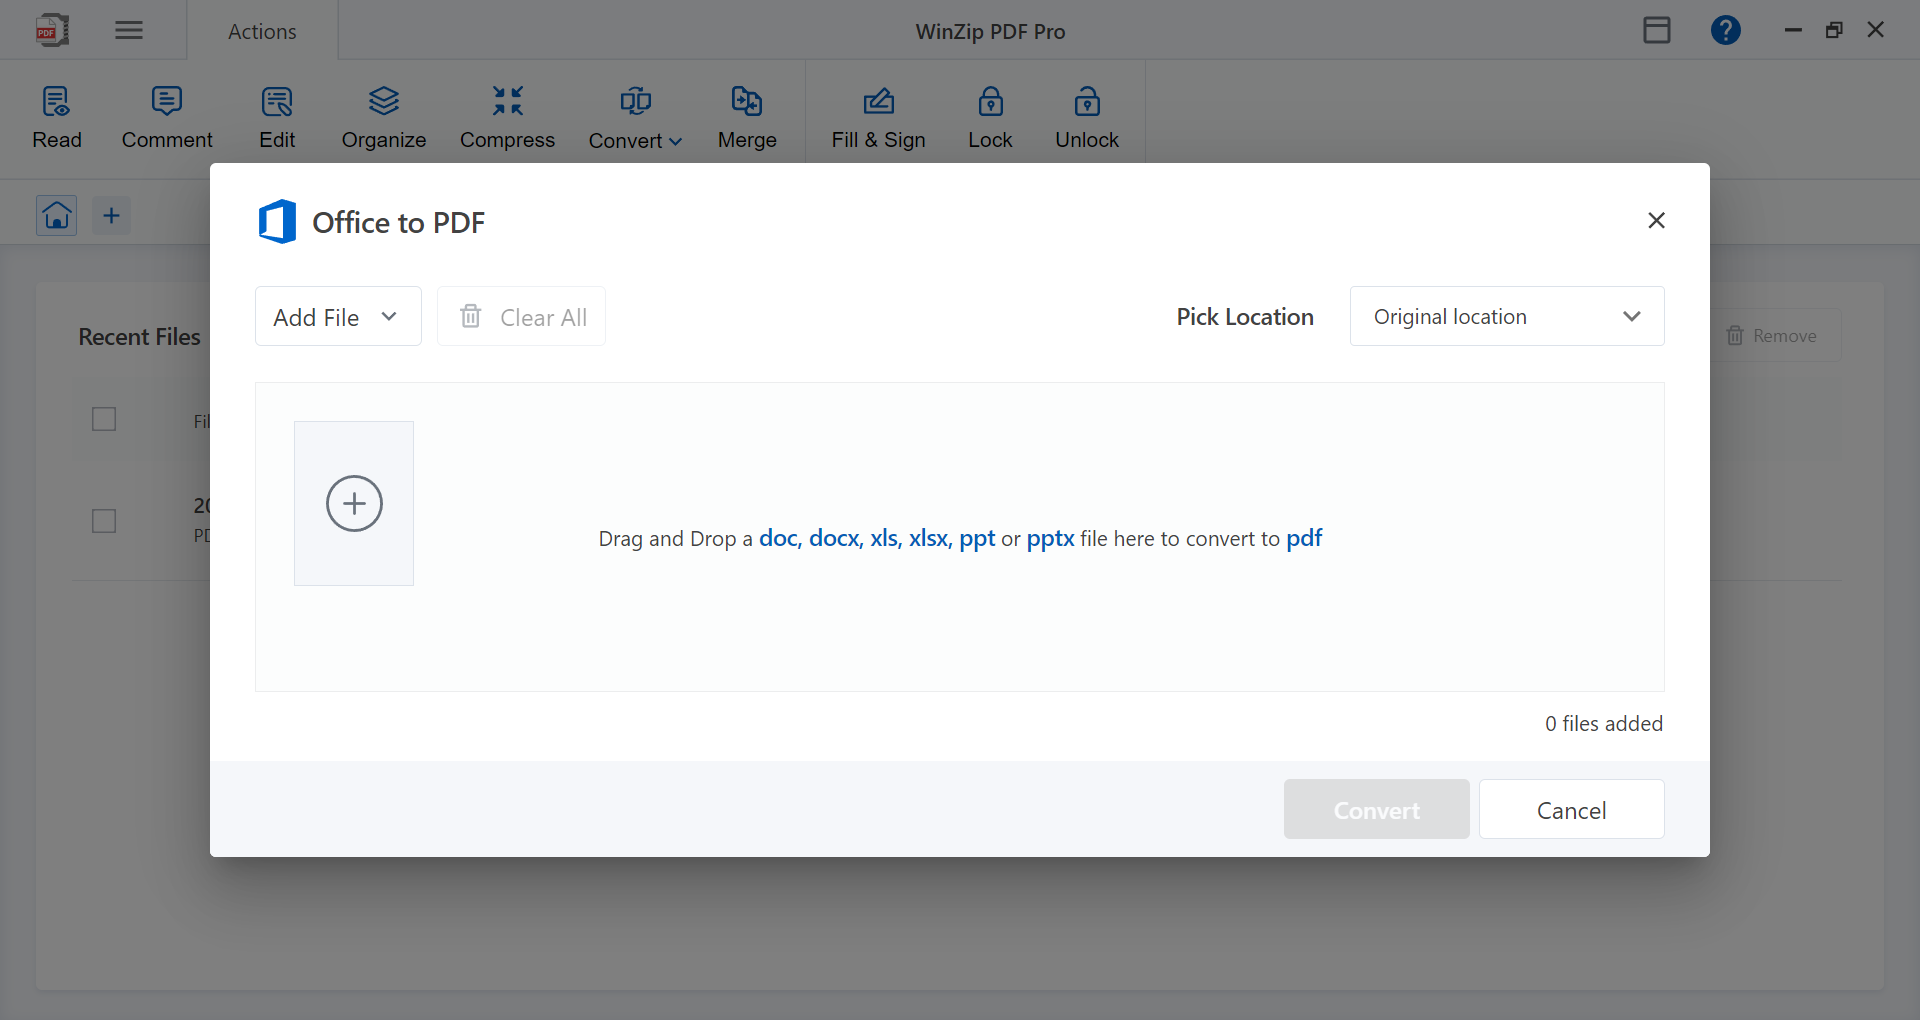Click the Cancel button
This screenshot has height=1020, width=1920.
(x=1570, y=809)
